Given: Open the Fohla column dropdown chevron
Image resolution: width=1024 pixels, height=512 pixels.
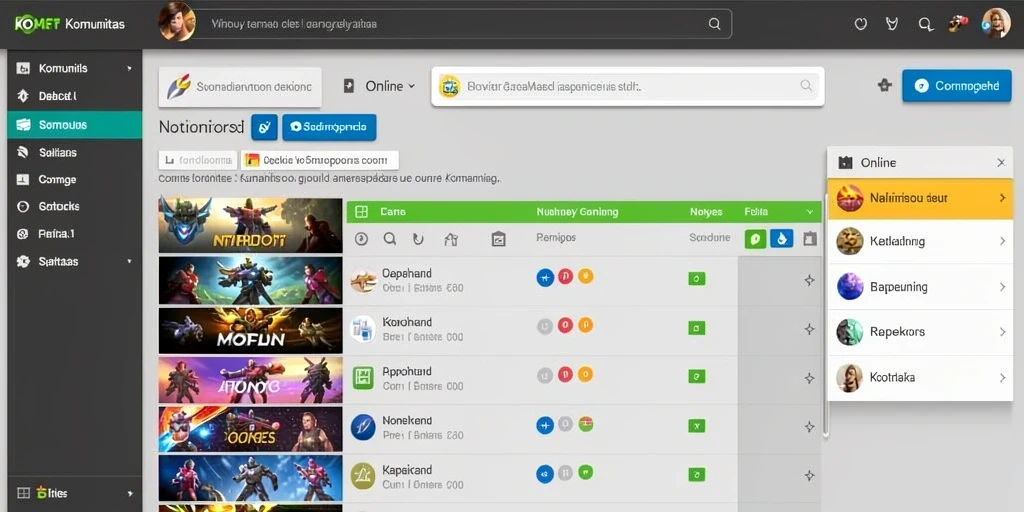Looking at the screenshot, I should (810, 212).
